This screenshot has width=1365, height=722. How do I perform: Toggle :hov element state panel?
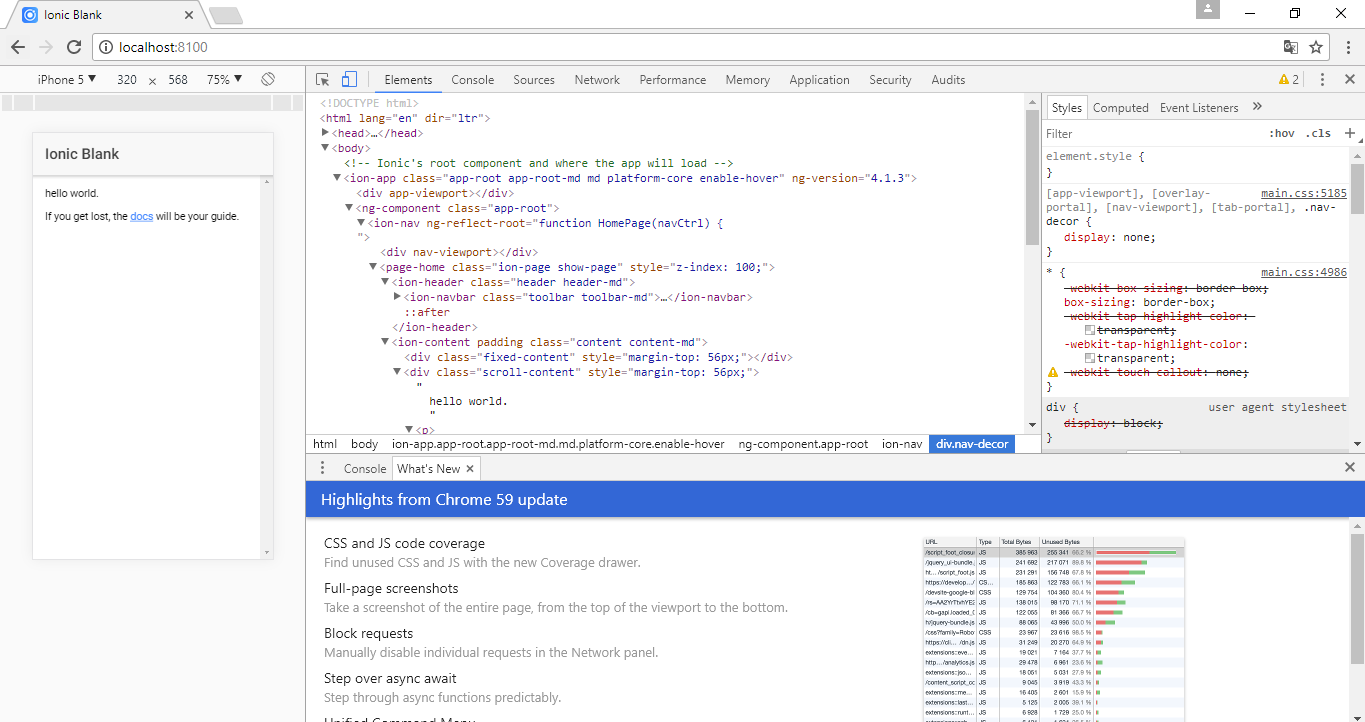1281,134
